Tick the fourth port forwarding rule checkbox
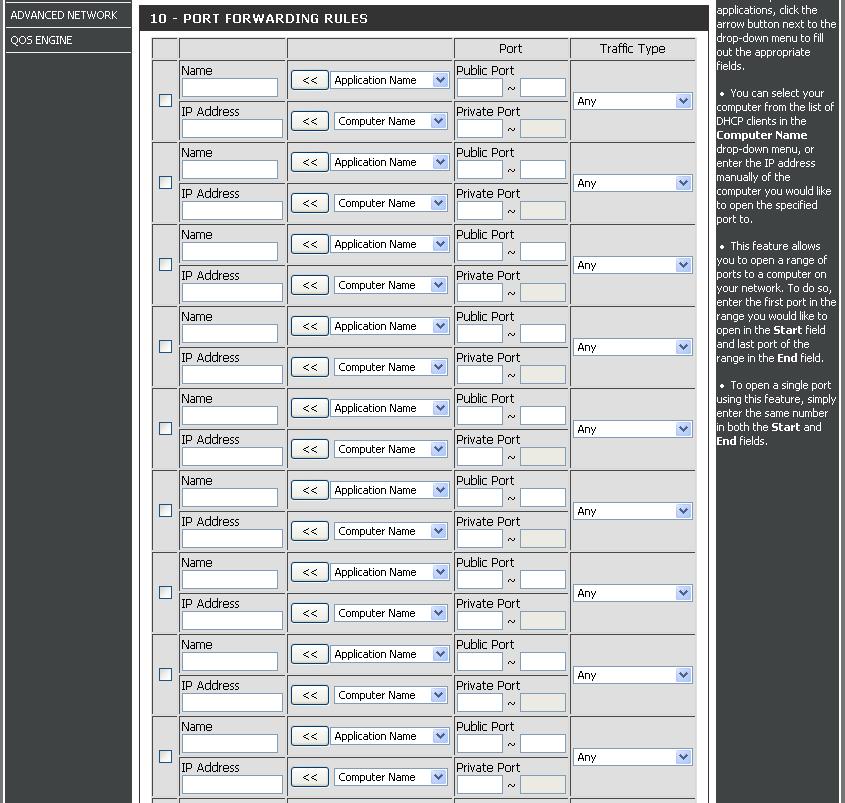The image size is (845, 803). 165,346
